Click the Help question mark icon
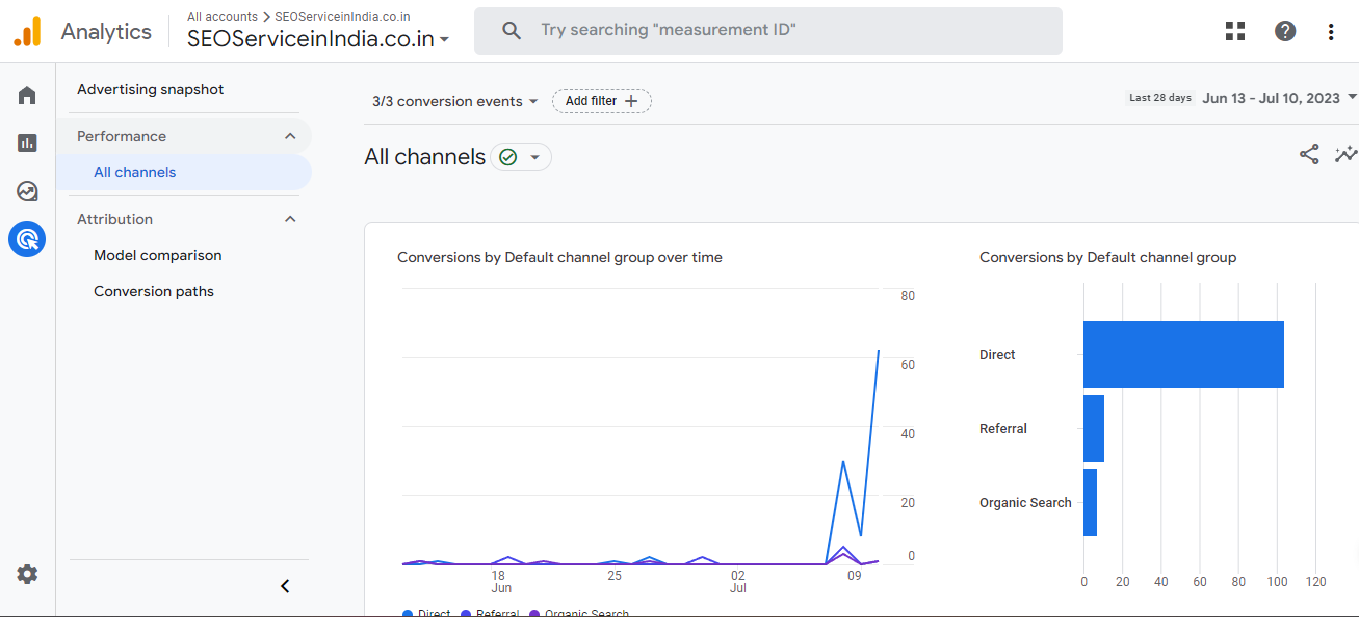The width and height of the screenshot is (1359, 617). click(x=1285, y=31)
